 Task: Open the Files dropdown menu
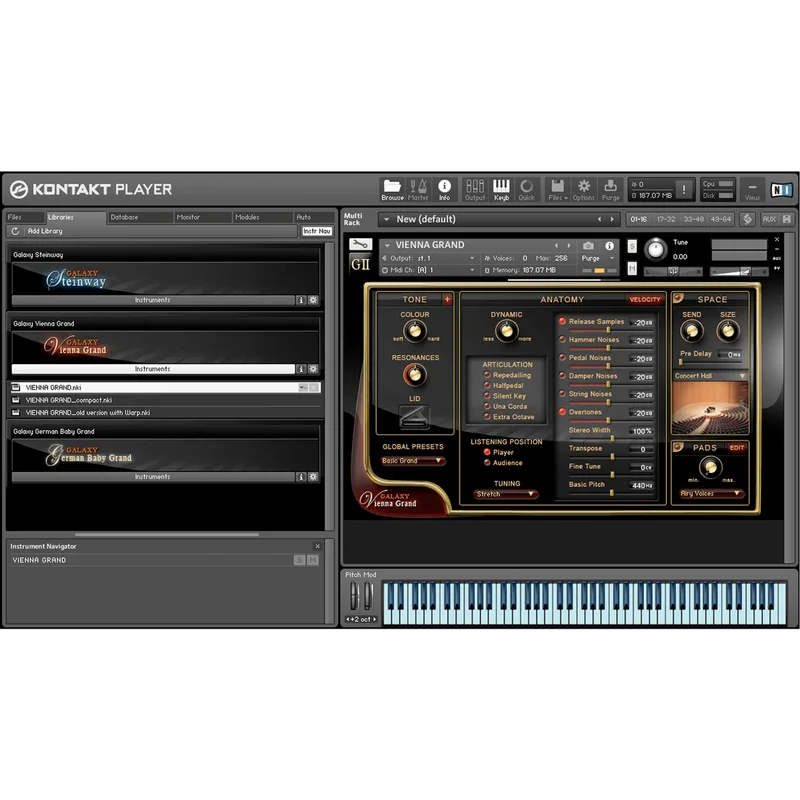coord(557,189)
